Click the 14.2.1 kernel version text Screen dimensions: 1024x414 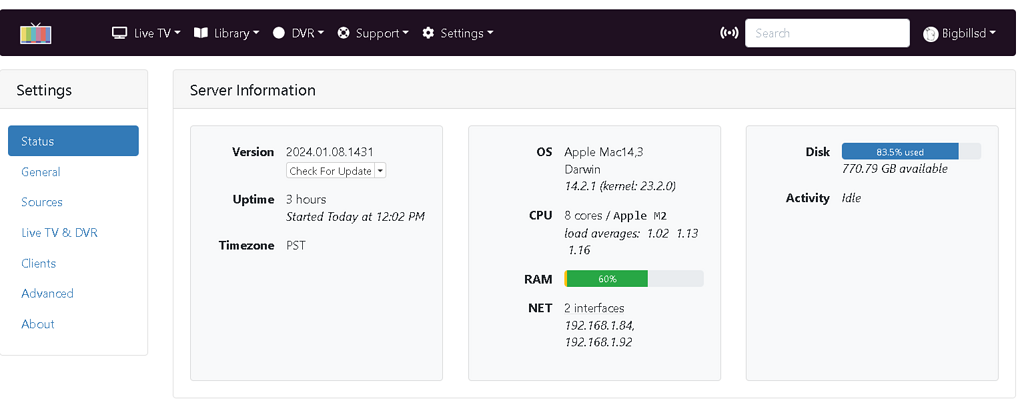620,186
